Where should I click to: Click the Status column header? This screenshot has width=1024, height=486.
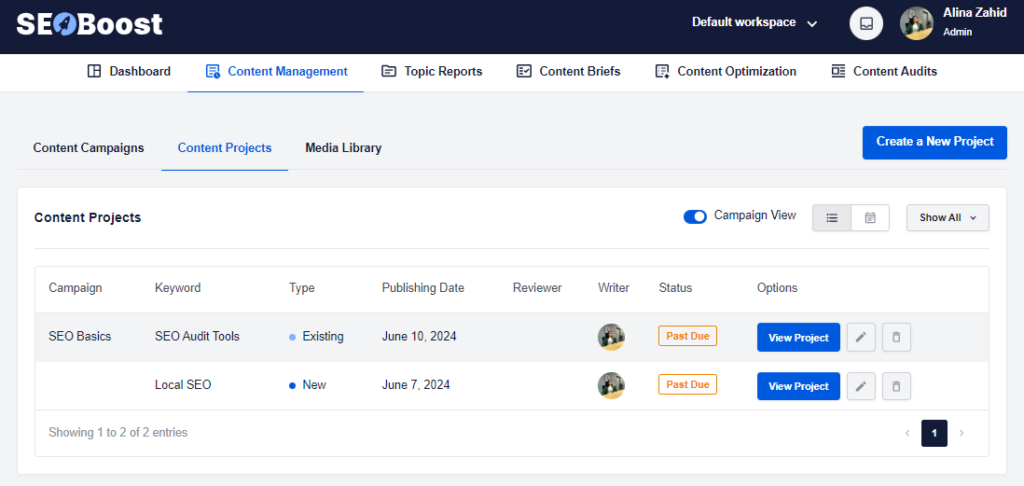click(675, 288)
